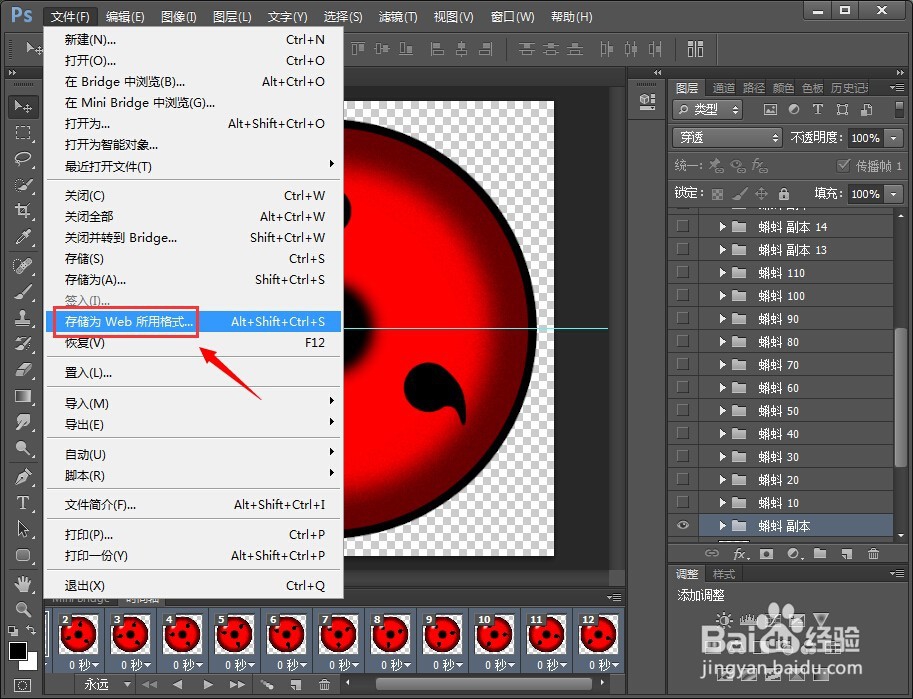
Task: Select the Path Selection tool
Action: click(23, 528)
